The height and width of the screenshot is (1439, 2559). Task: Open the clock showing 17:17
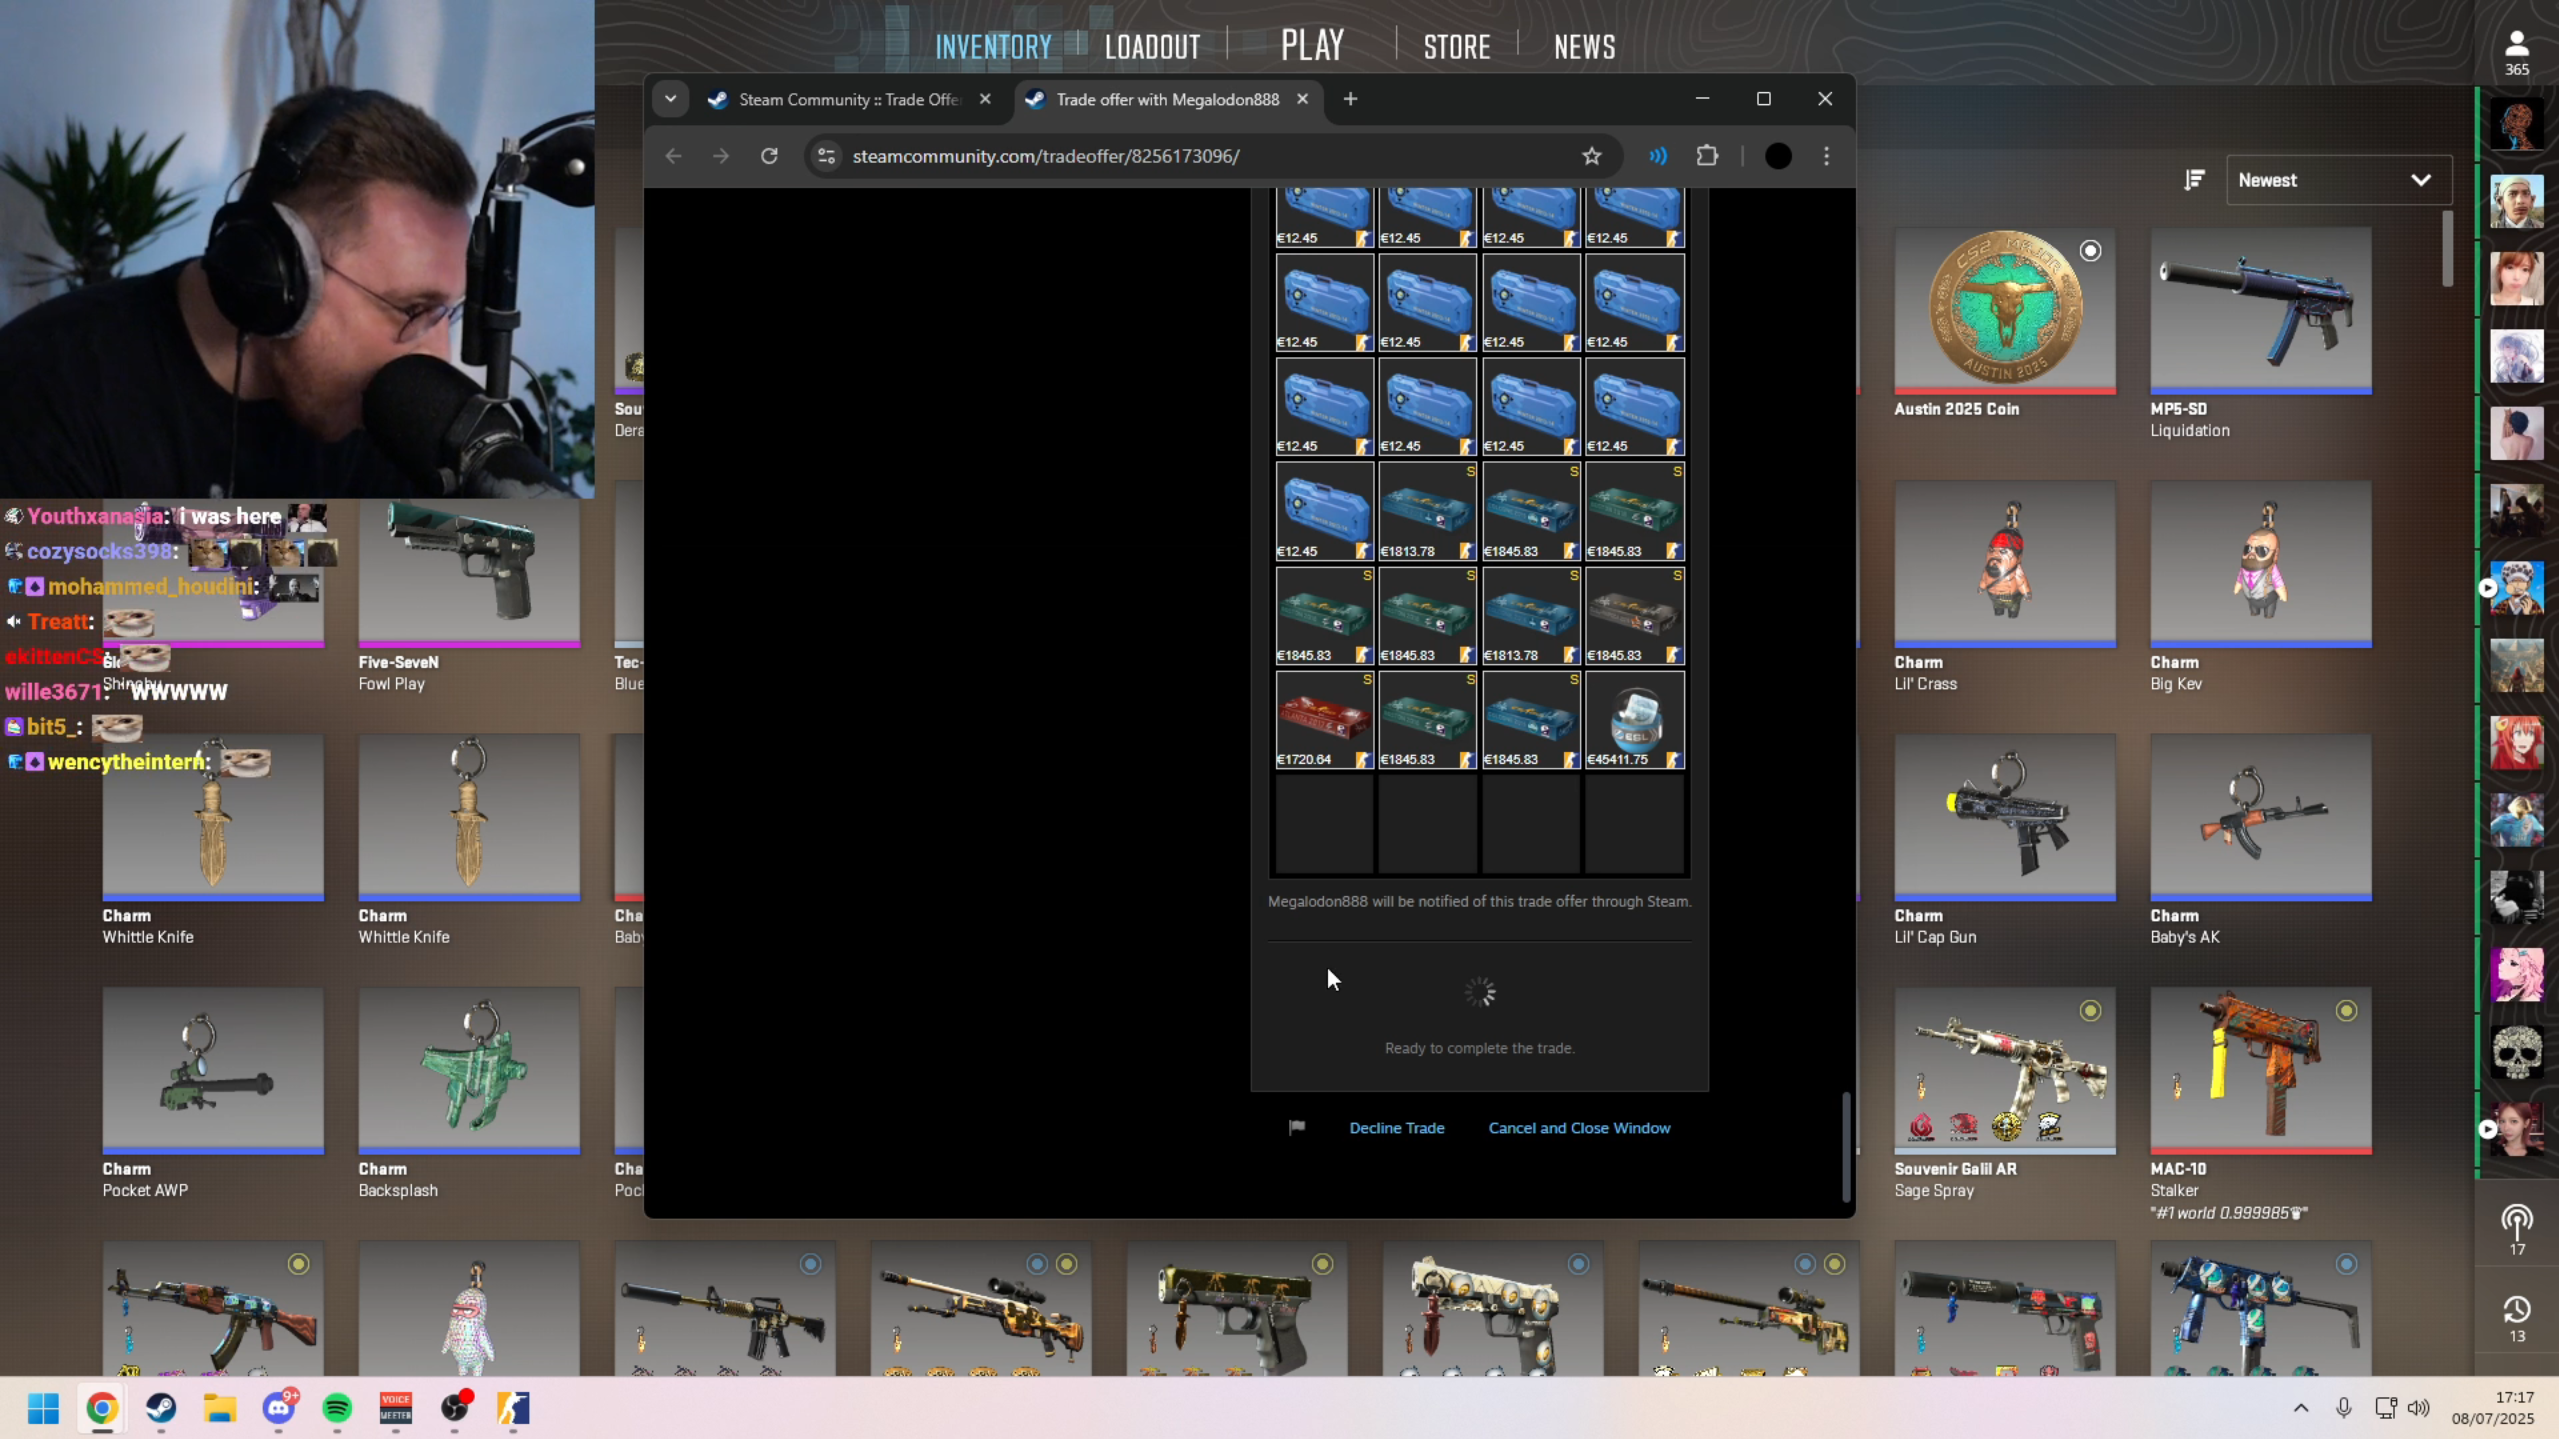click(x=2492, y=1408)
